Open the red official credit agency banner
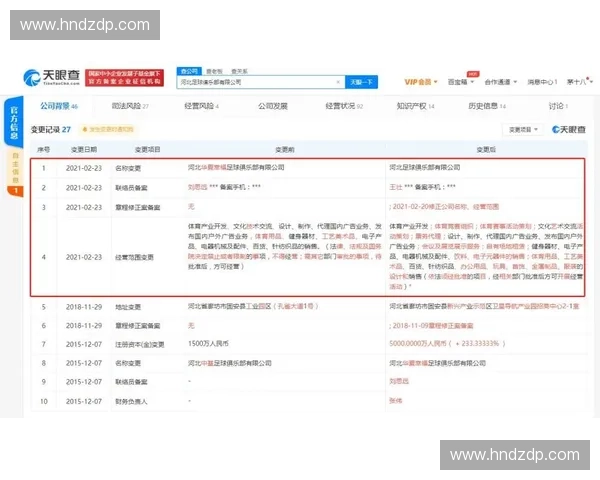The image size is (600, 480). (124, 78)
